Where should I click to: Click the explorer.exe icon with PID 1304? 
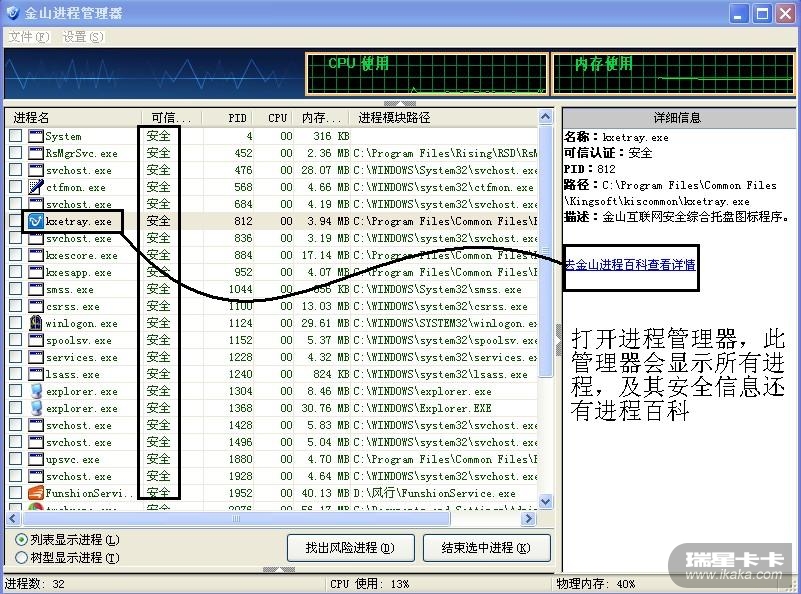coord(36,391)
